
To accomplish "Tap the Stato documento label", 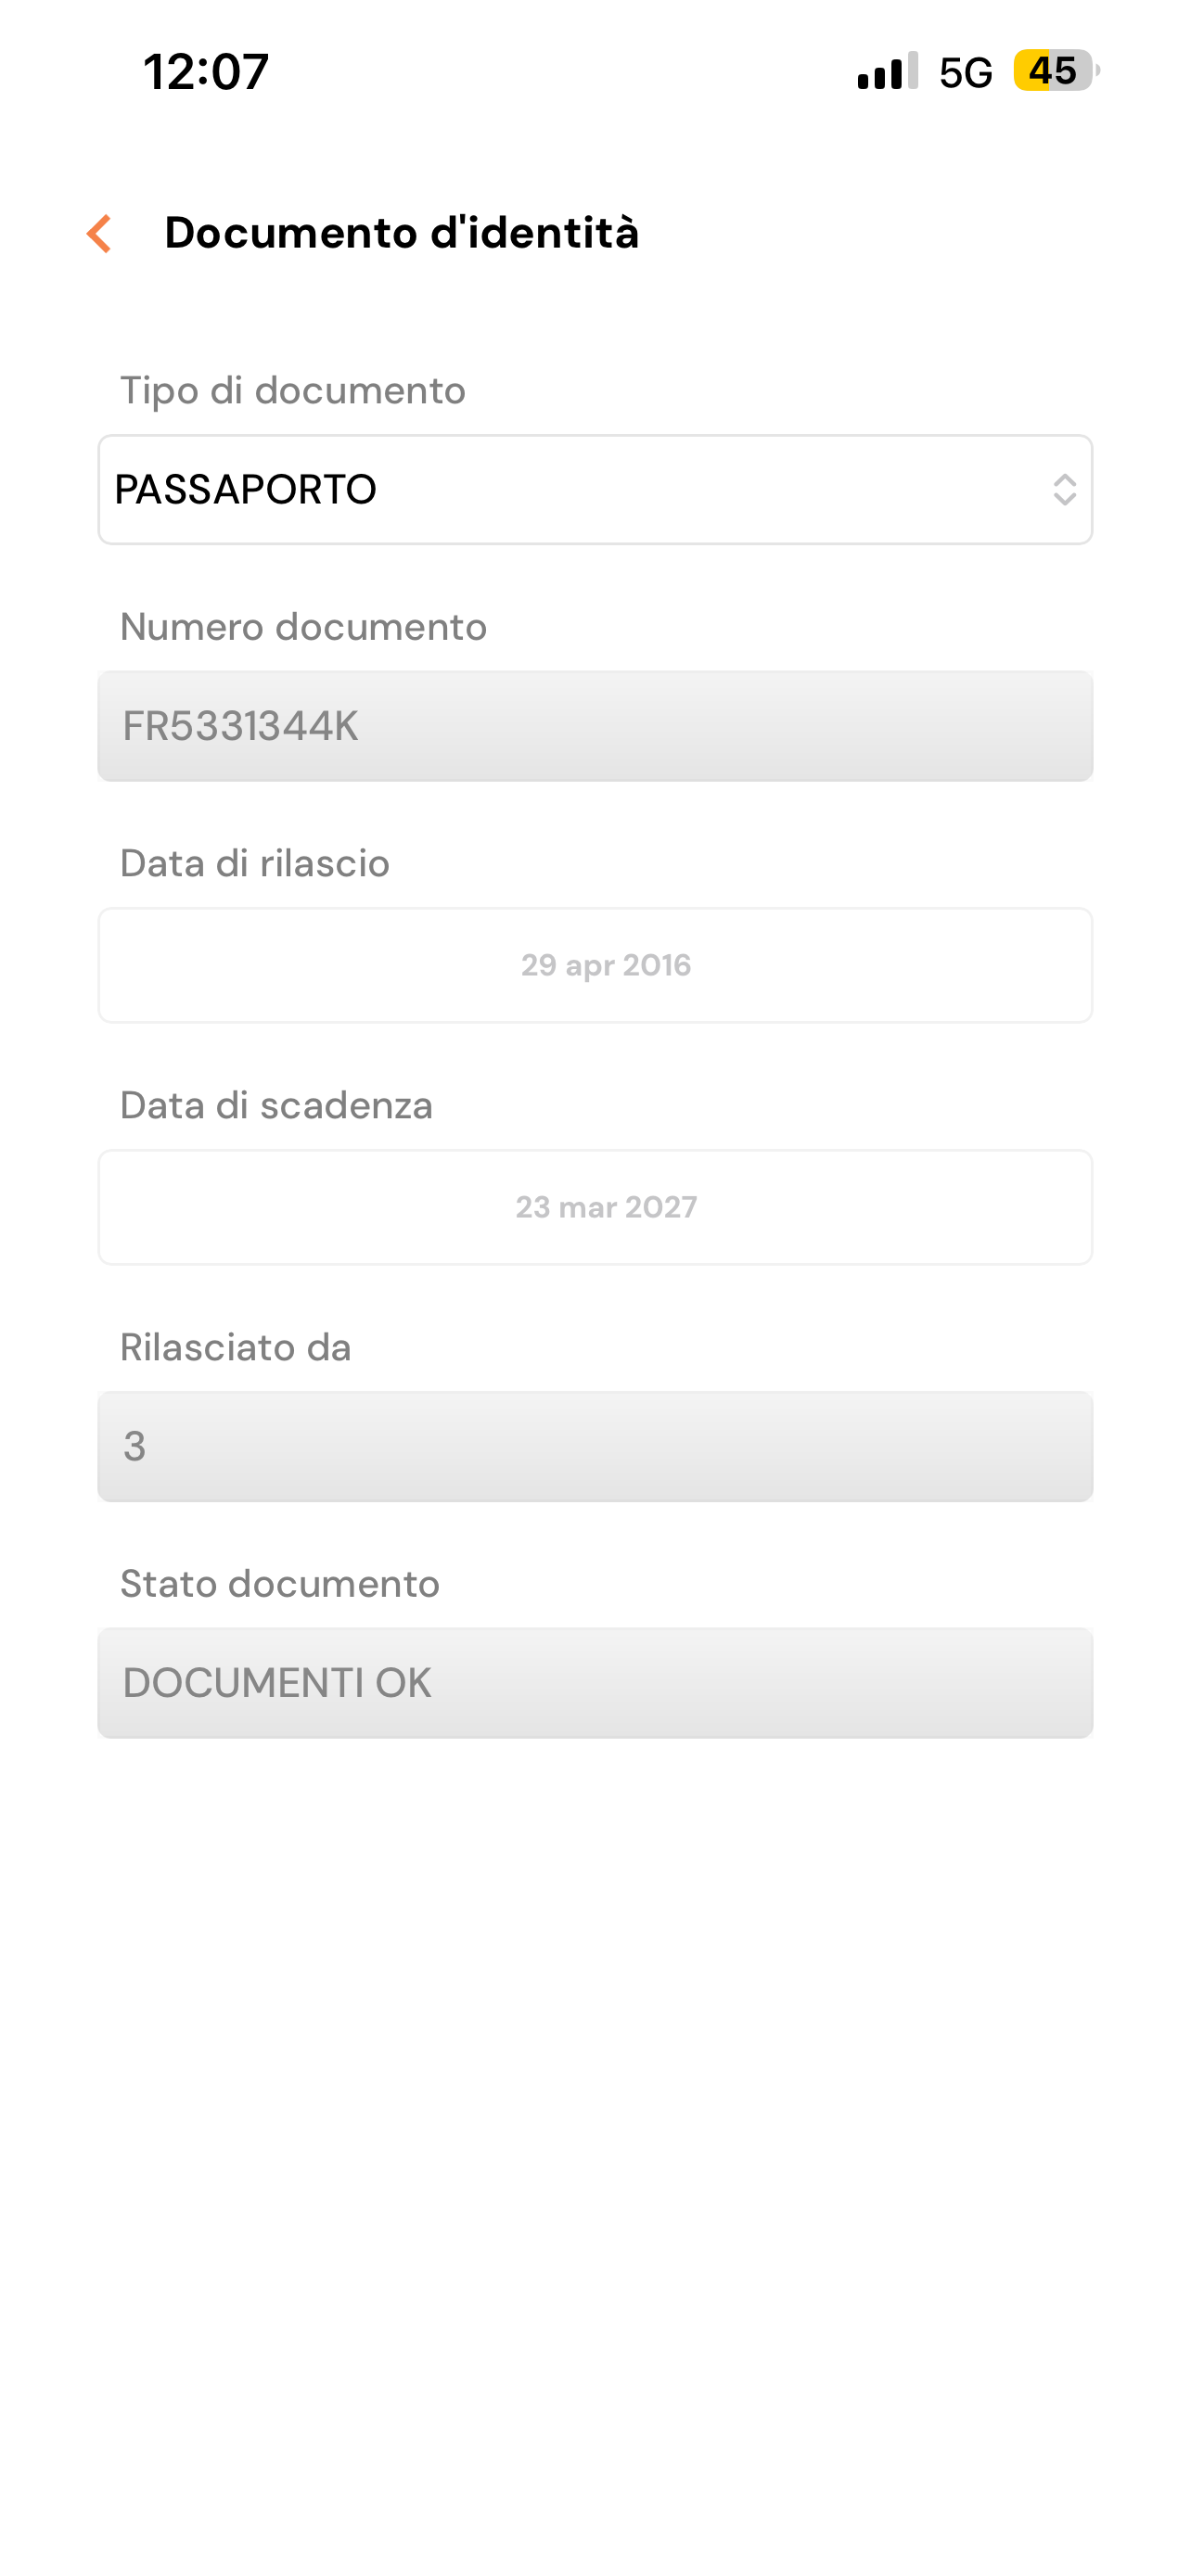I will pyautogui.click(x=280, y=1584).
